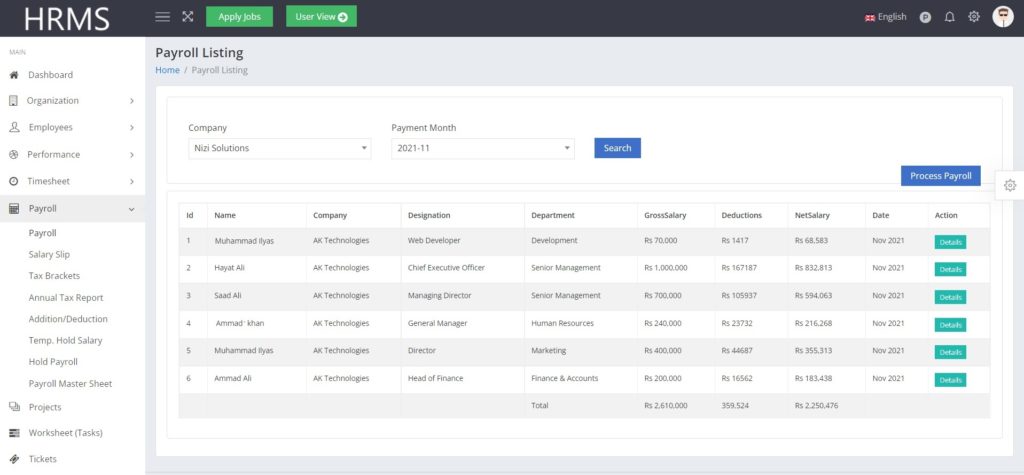1024x475 pixels.
Task: Click the HRMS logo
Action: pos(67,18)
